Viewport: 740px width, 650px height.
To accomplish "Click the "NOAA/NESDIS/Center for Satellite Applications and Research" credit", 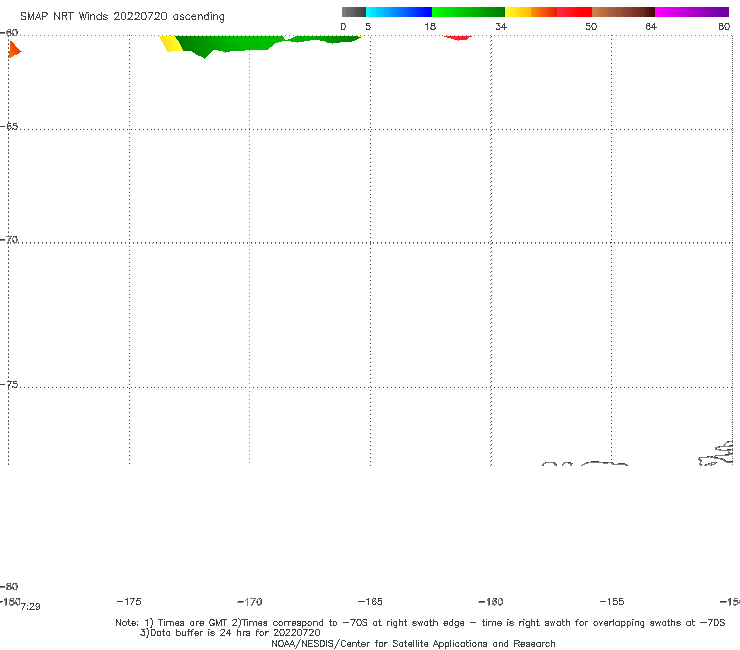I will pyautogui.click(x=413, y=643).
